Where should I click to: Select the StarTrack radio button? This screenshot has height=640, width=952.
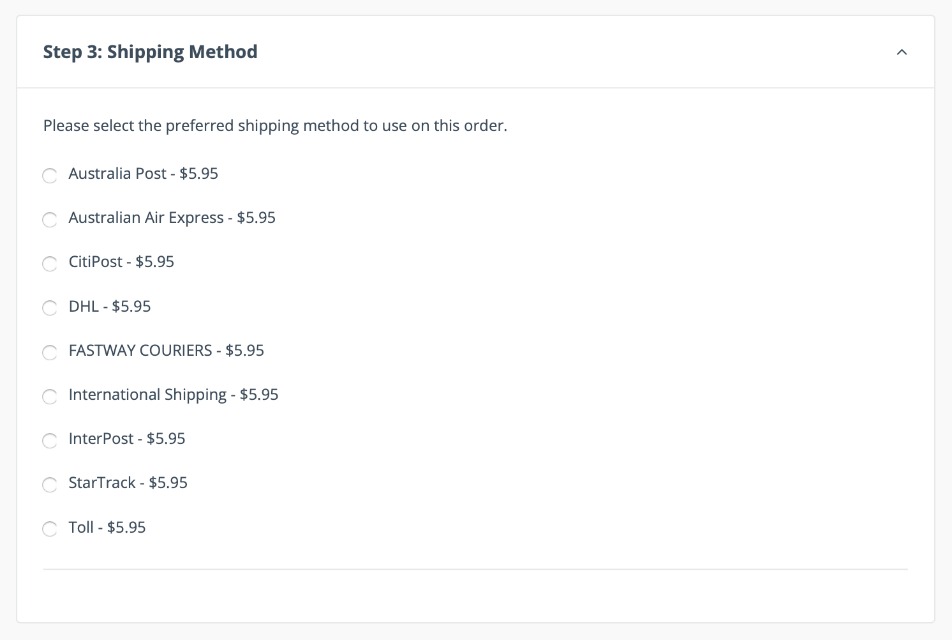[49, 485]
